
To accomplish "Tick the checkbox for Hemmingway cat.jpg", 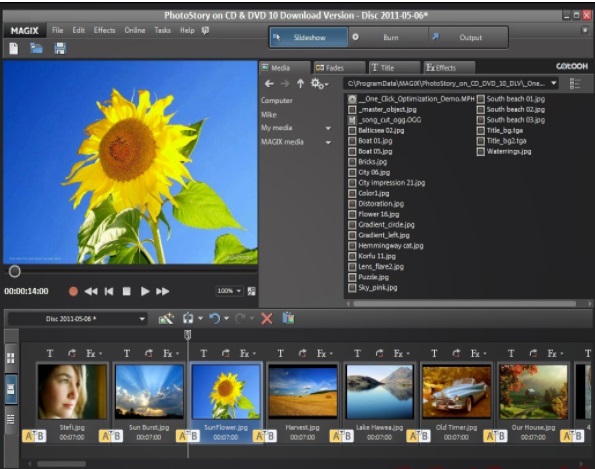I will coord(352,246).
